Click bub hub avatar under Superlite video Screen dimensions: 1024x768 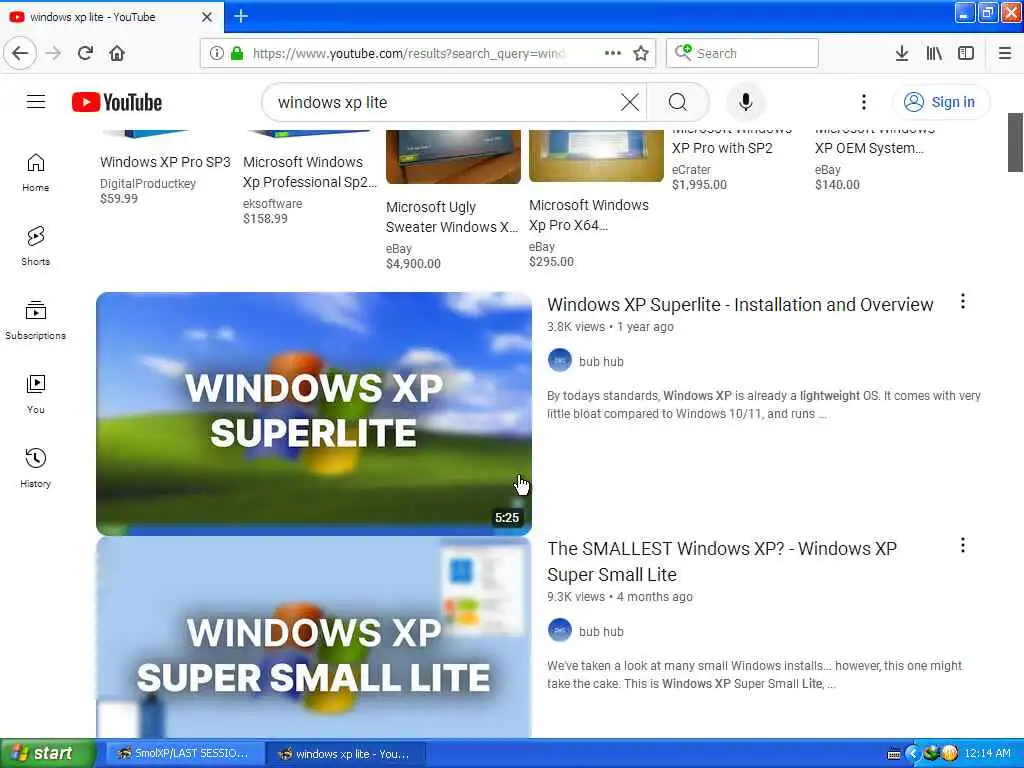pyautogui.click(x=560, y=360)
